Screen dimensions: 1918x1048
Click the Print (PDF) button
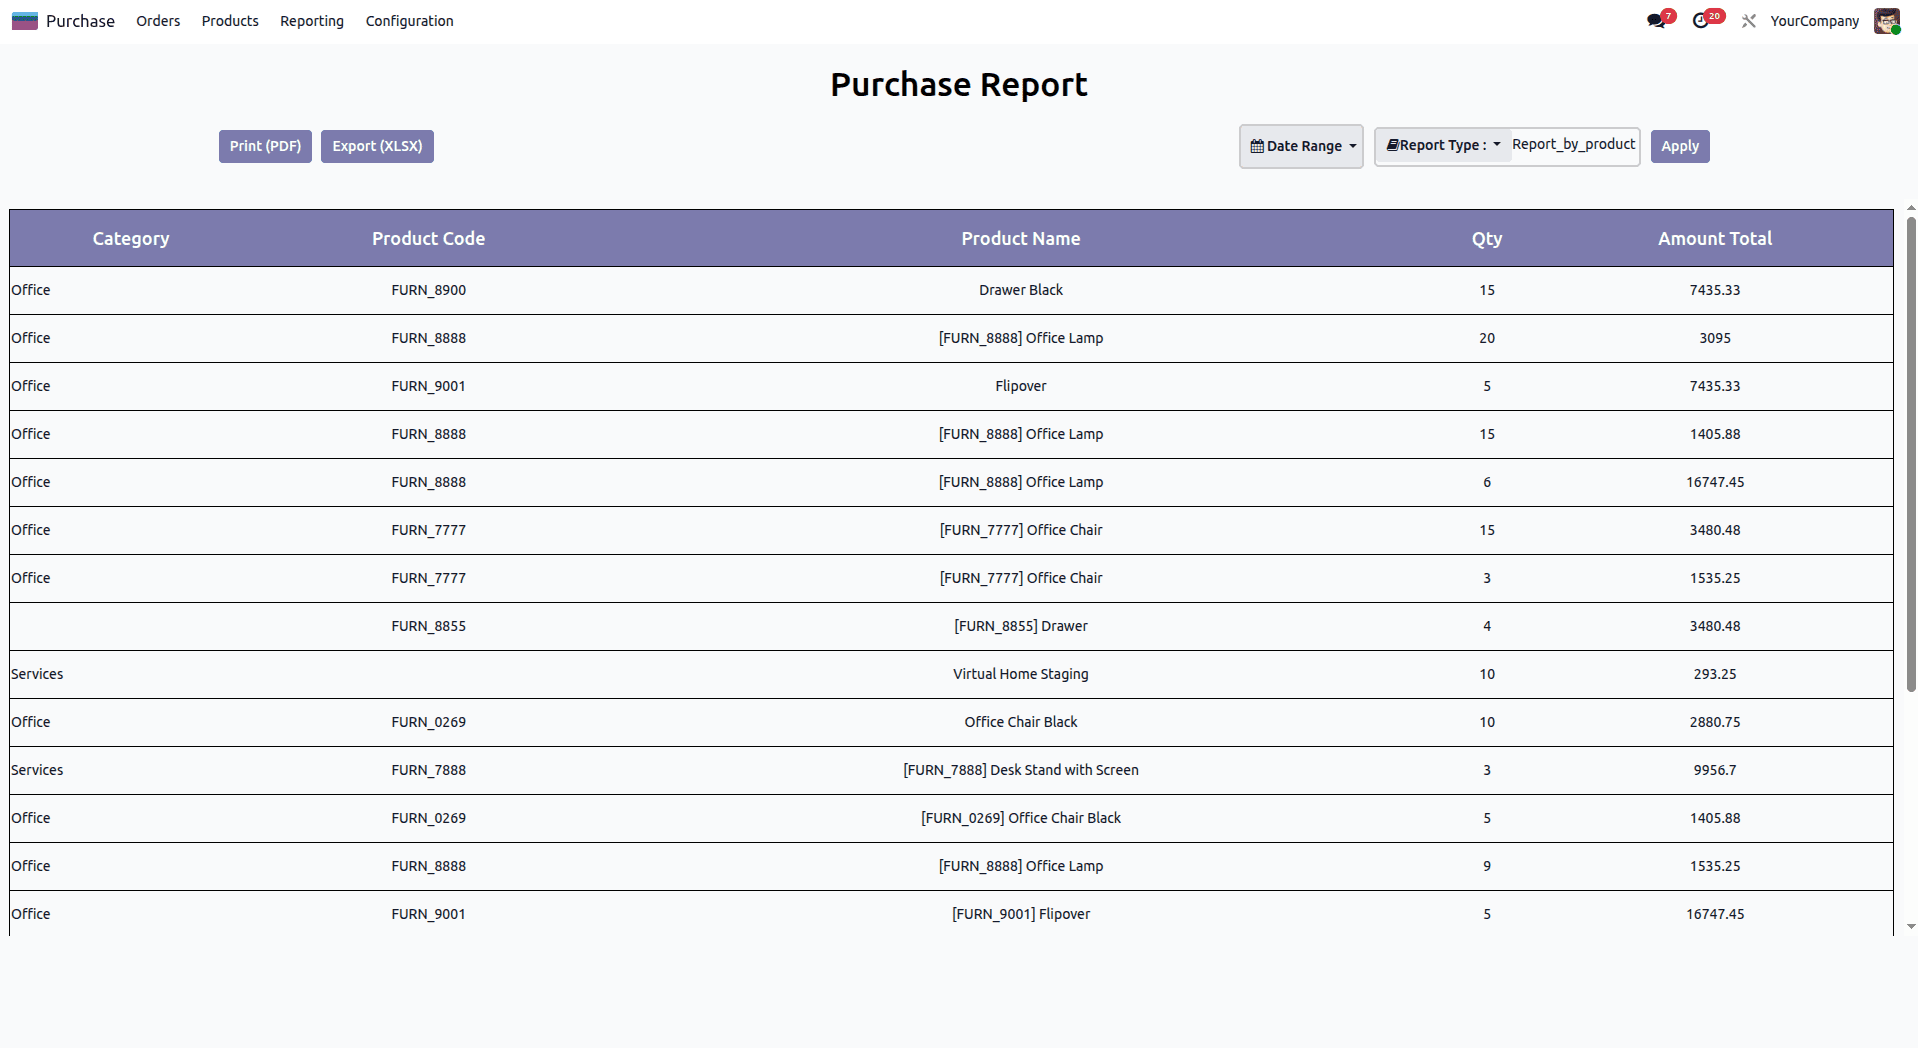pyautogui.click(x=264, y=146)
